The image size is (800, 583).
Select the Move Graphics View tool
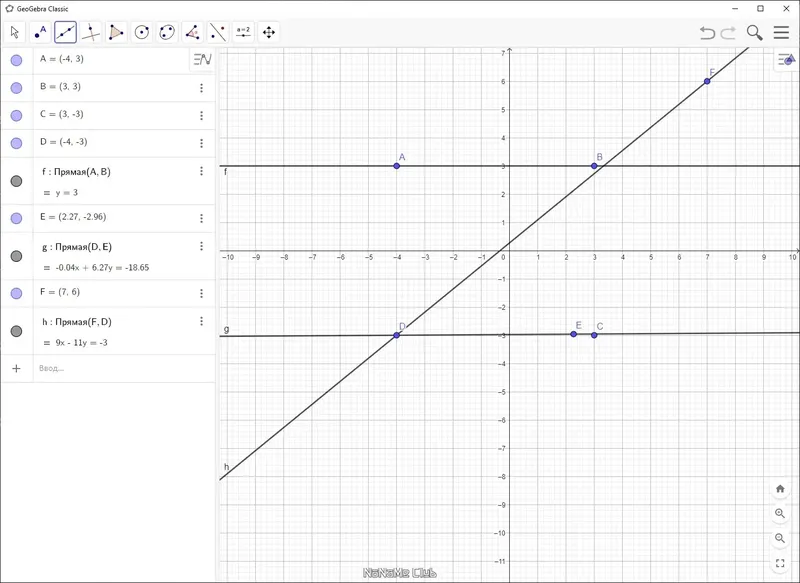[x=269, y=32]
